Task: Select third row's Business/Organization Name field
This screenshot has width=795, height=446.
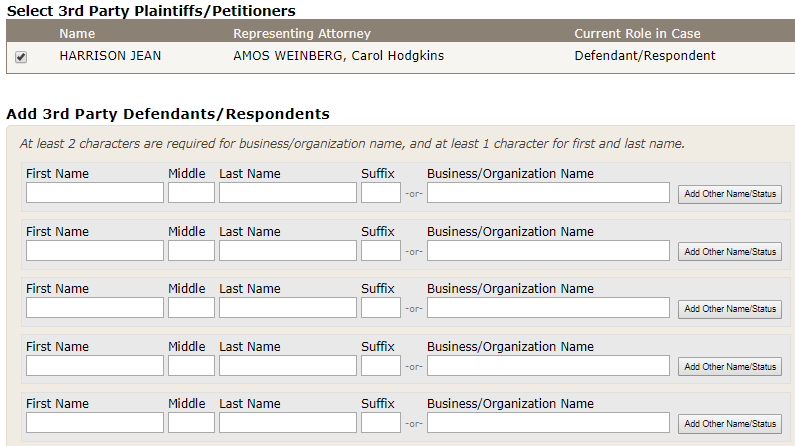Action: point(548,308)
